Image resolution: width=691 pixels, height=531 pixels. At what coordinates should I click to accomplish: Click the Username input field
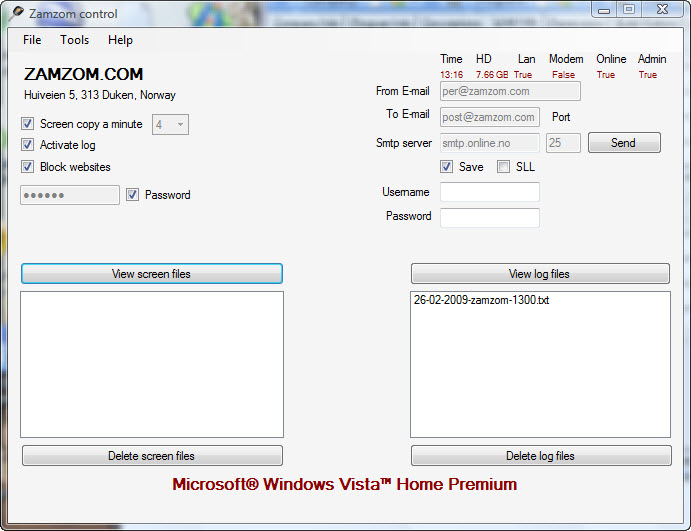[x=490, y=192]
